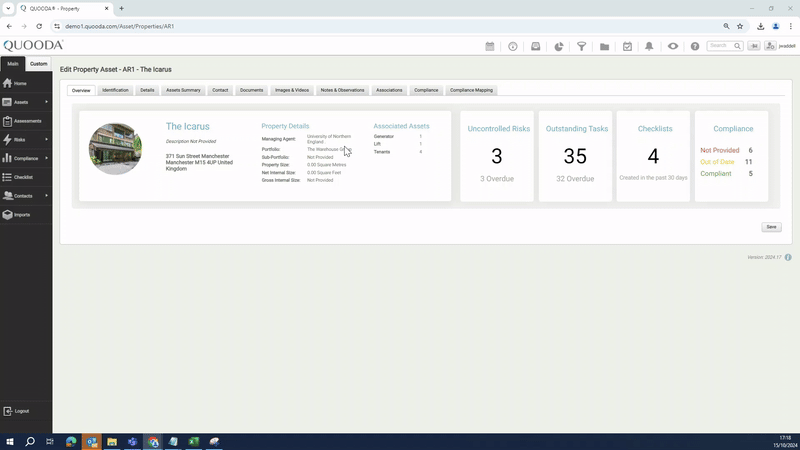This screenshot has height=450, width=800.
Task: Click the Checklists card showing 4
Action: coord(653,156)
